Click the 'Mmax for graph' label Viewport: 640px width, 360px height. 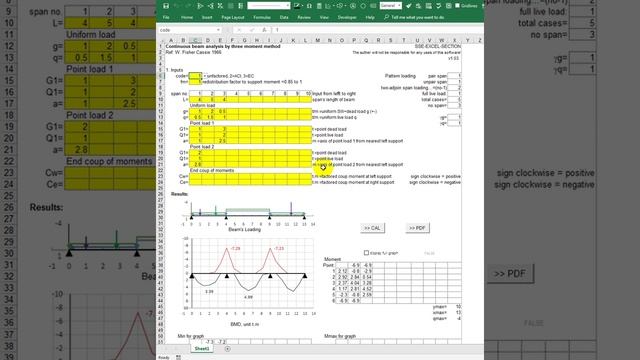(x=340, y=336)
